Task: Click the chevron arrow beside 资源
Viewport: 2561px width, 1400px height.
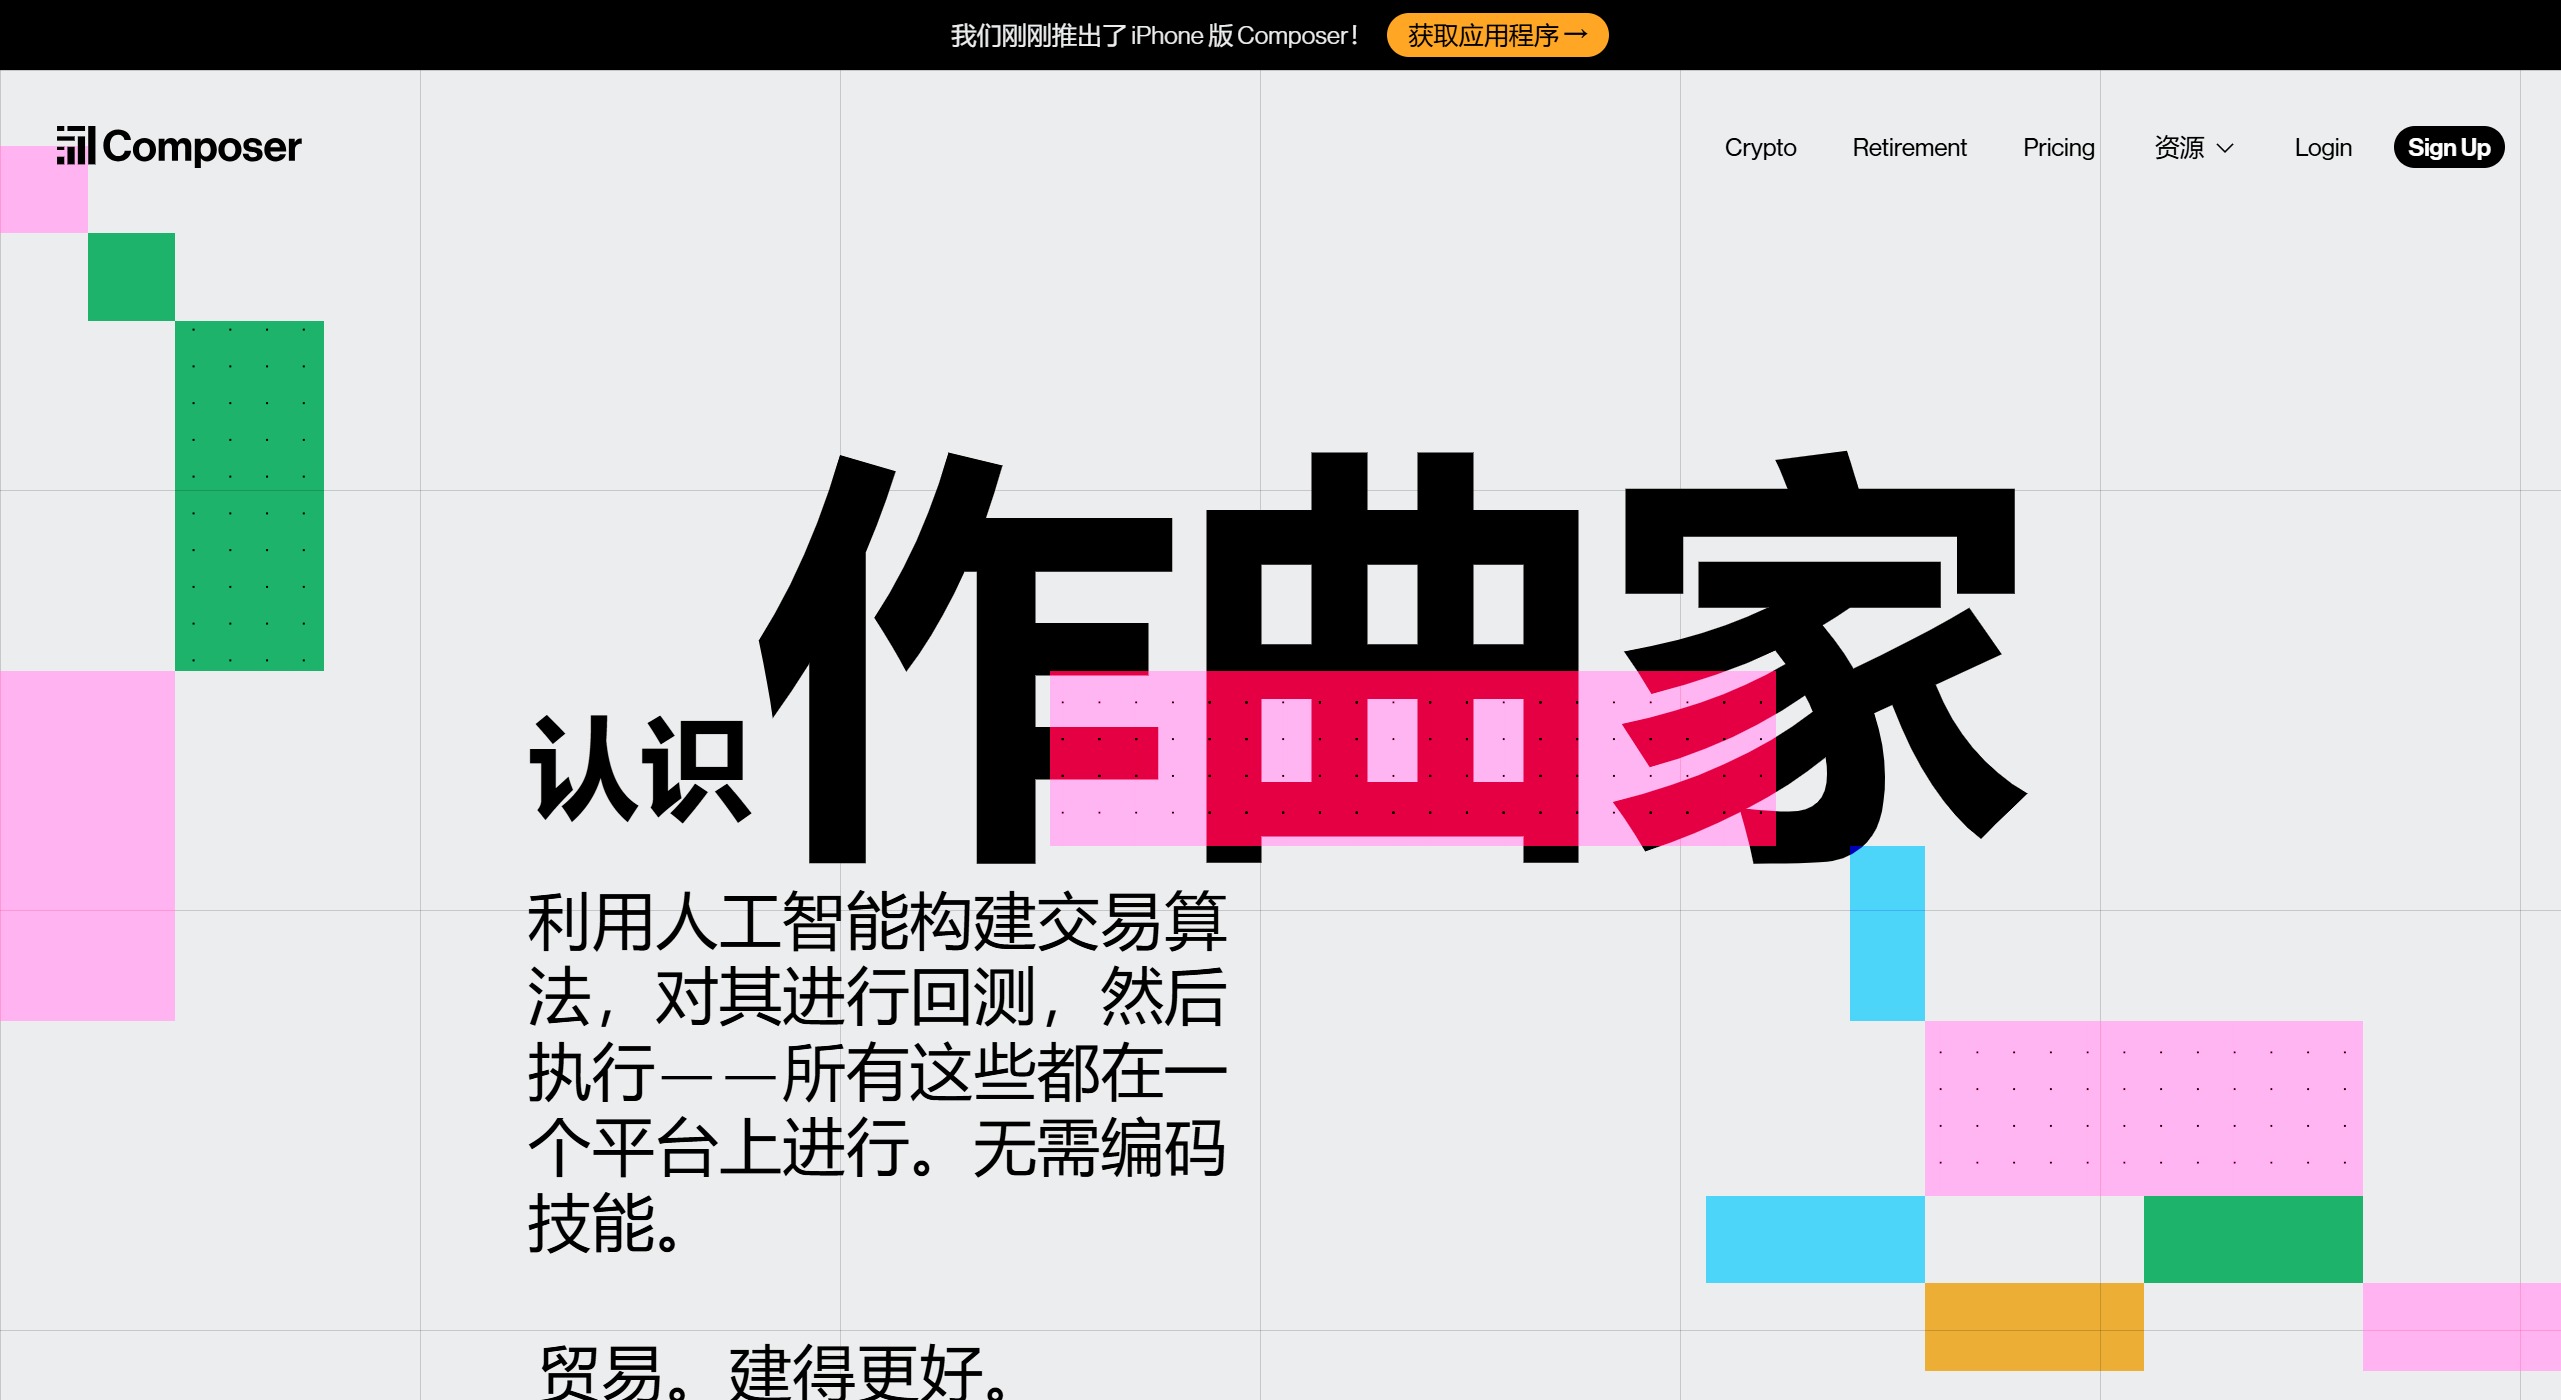Action: tap(2225, 149)
